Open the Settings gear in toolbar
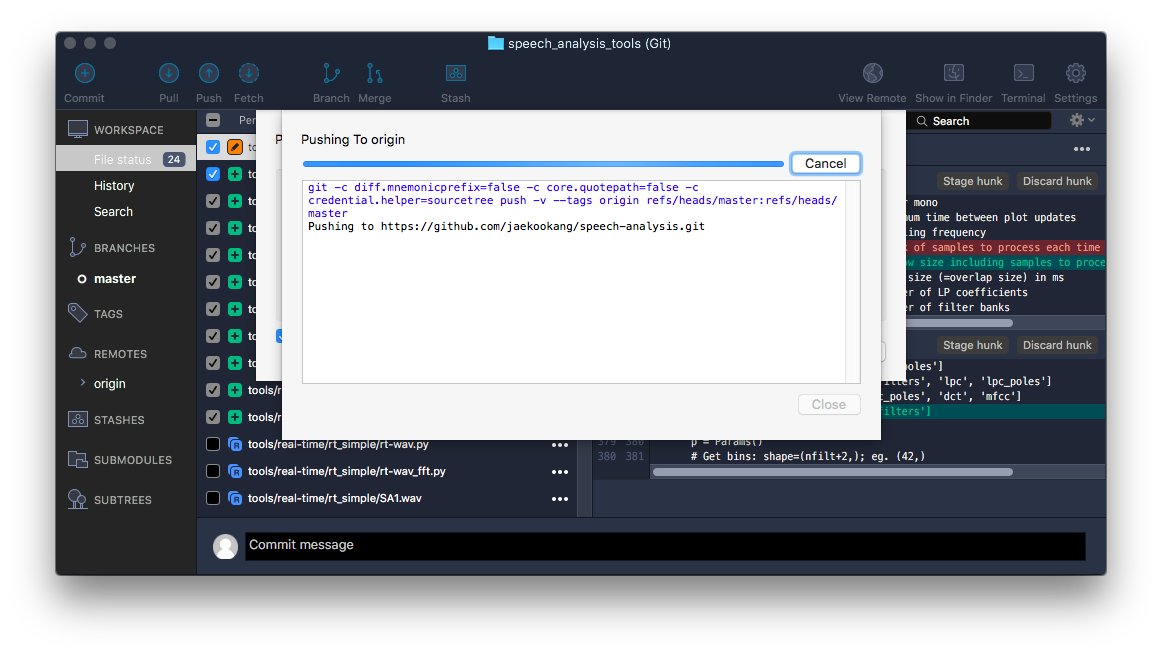This screenshot has height=655, width=1162. [x=1076, y=73]
